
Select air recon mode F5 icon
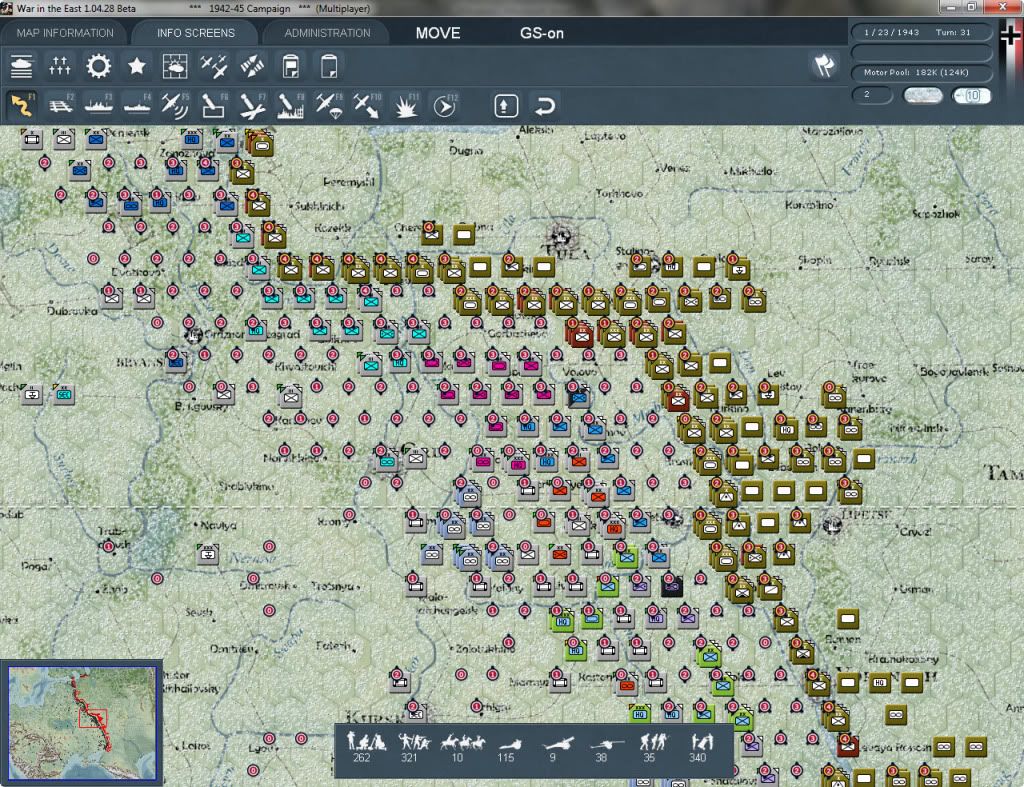pyautogui.click(x=175, y=105)
